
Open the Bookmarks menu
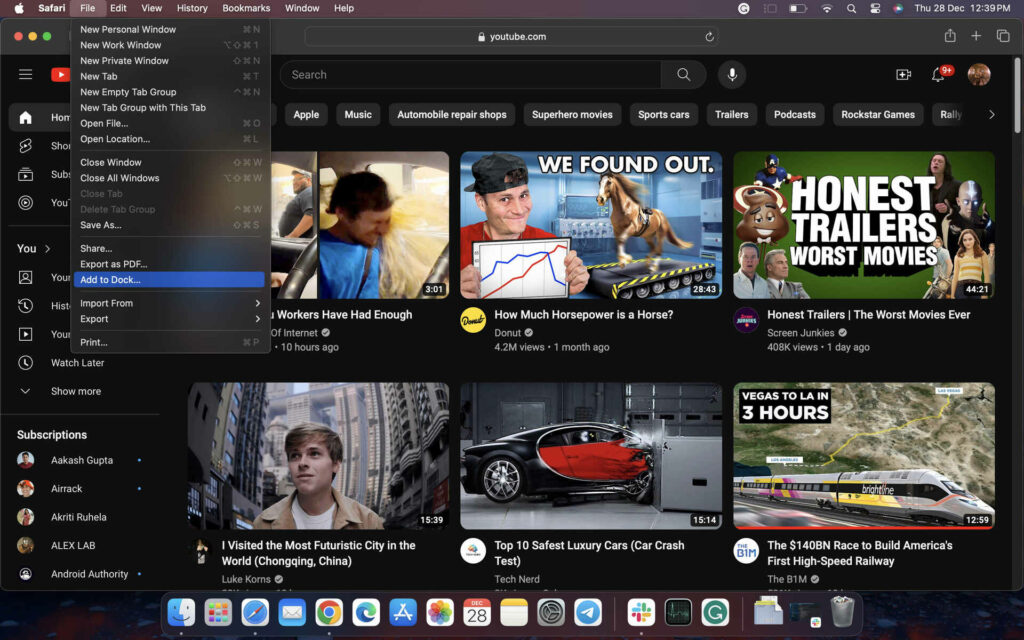[x=246, y=8]
